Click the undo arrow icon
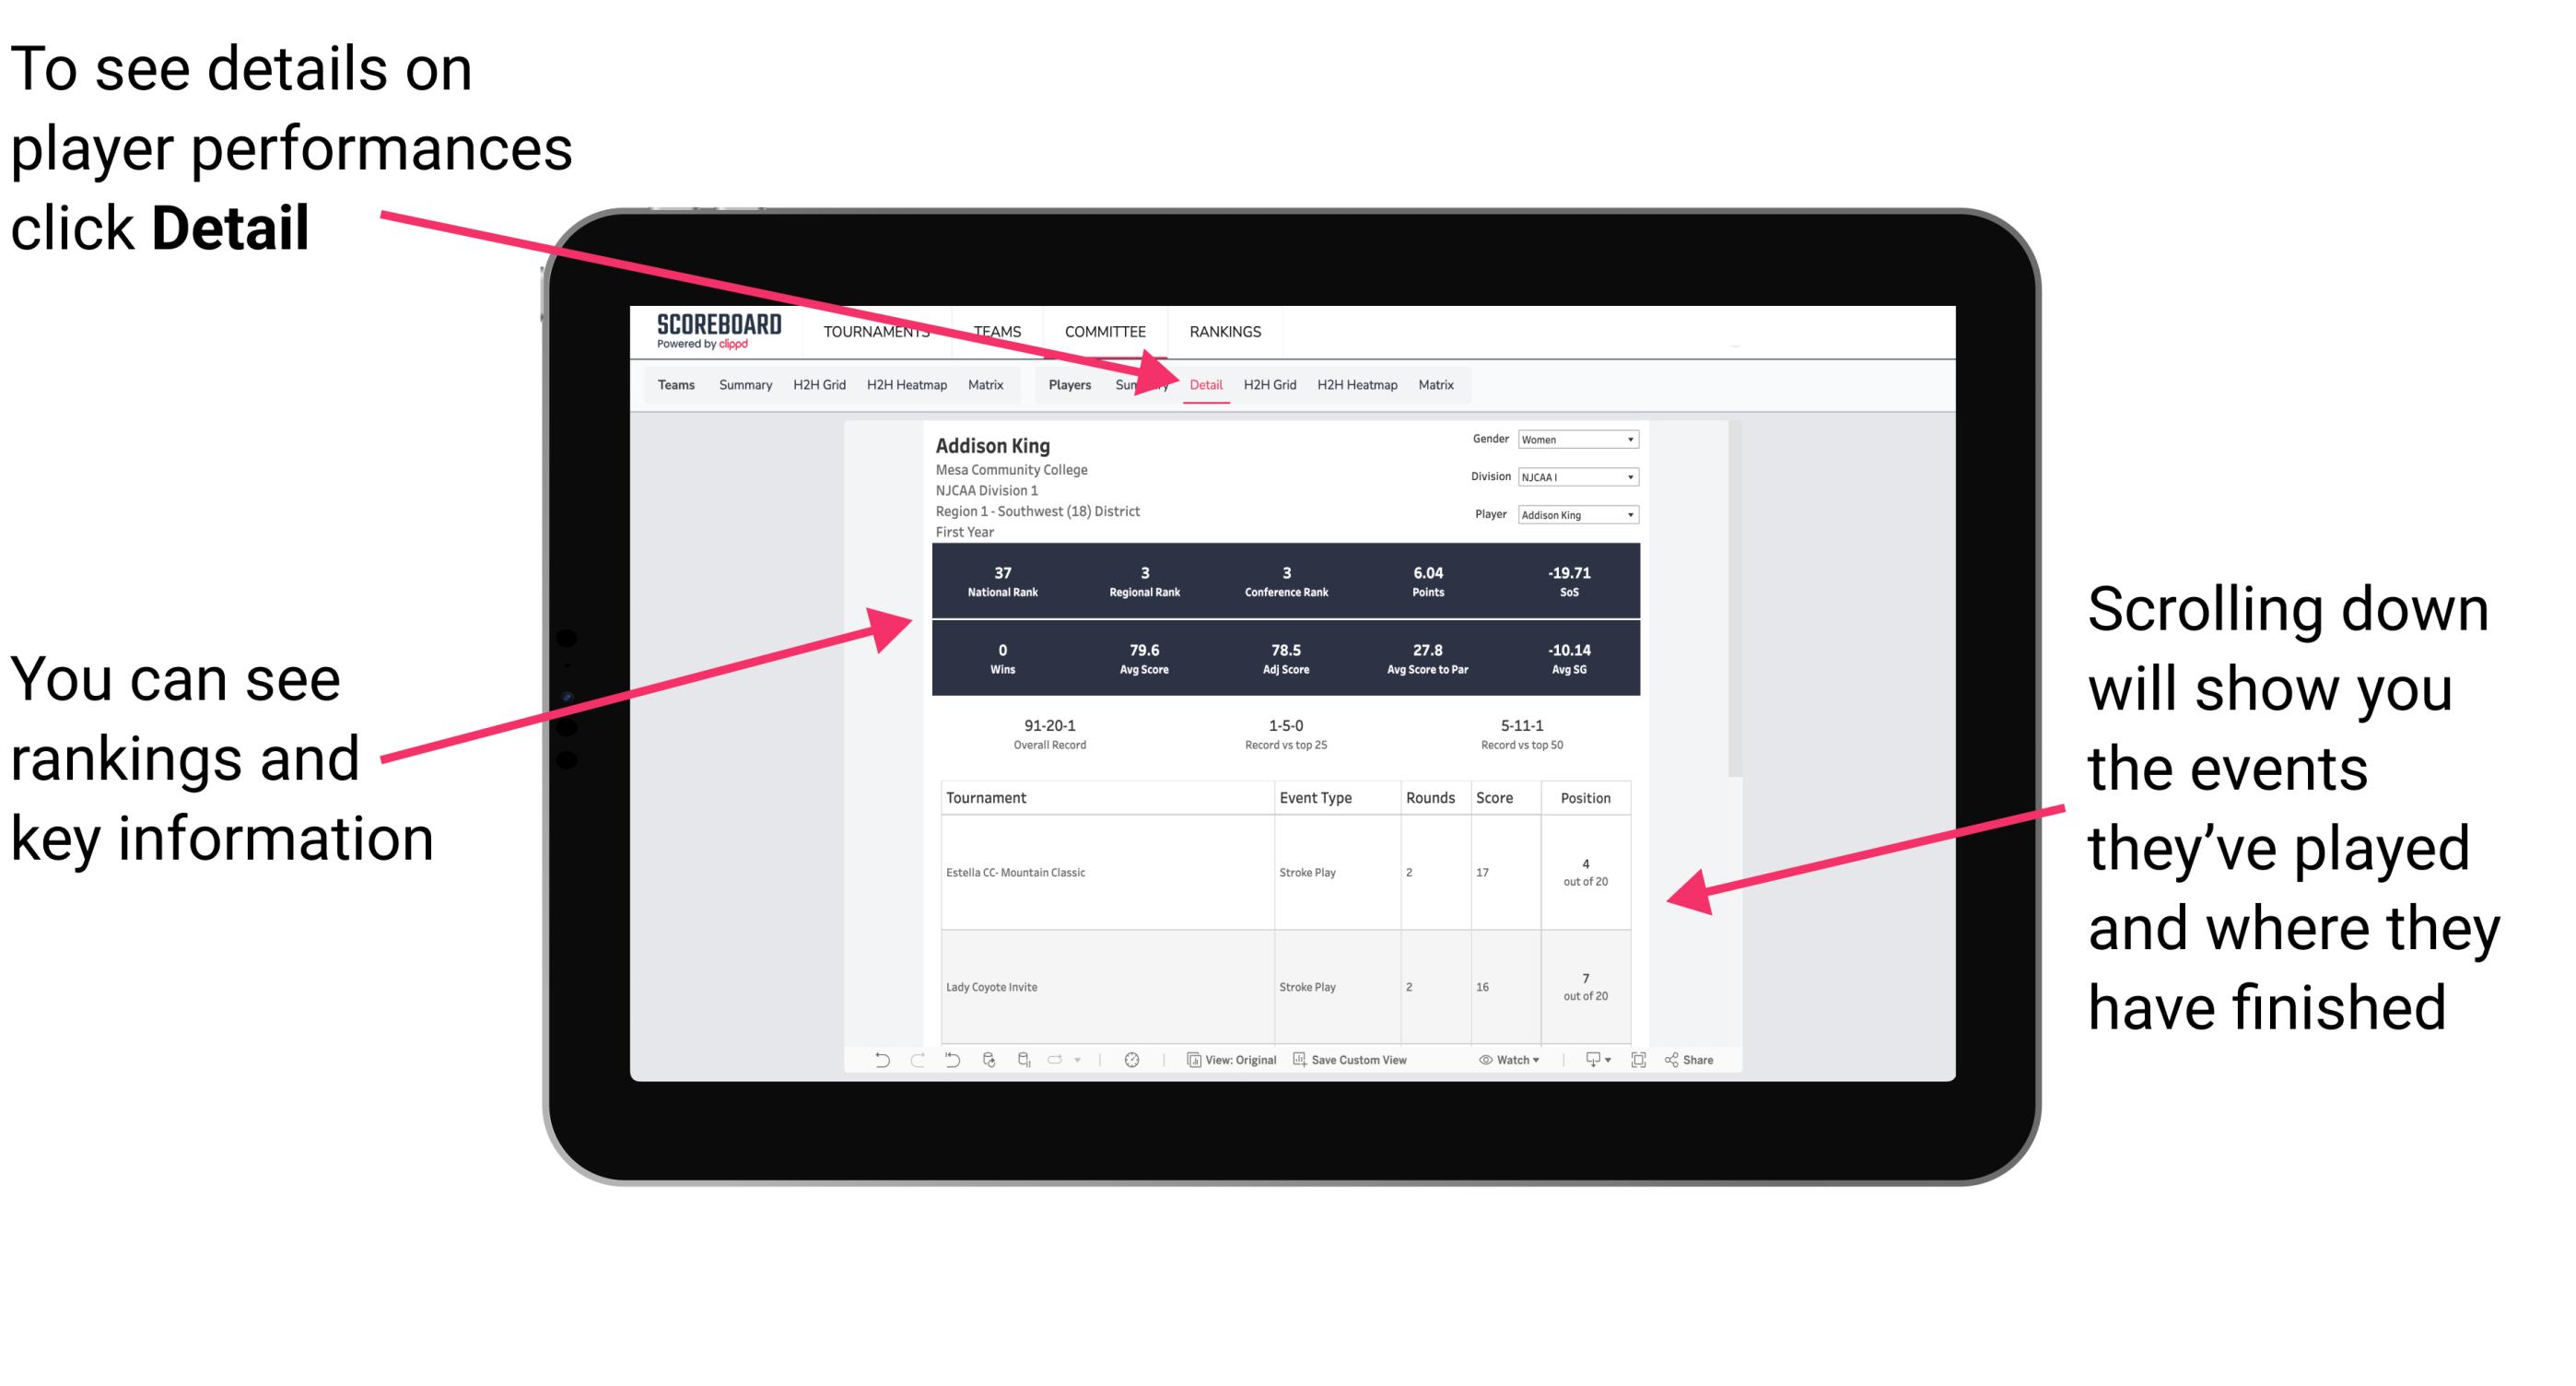Image resolution: width=2576 pixels, height=1386 pixels. [x=868, y=1068]
